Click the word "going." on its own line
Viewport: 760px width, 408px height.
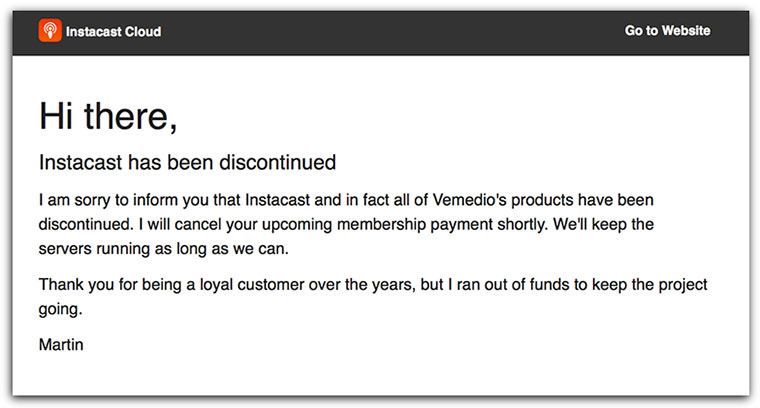[x=61, y=310]
